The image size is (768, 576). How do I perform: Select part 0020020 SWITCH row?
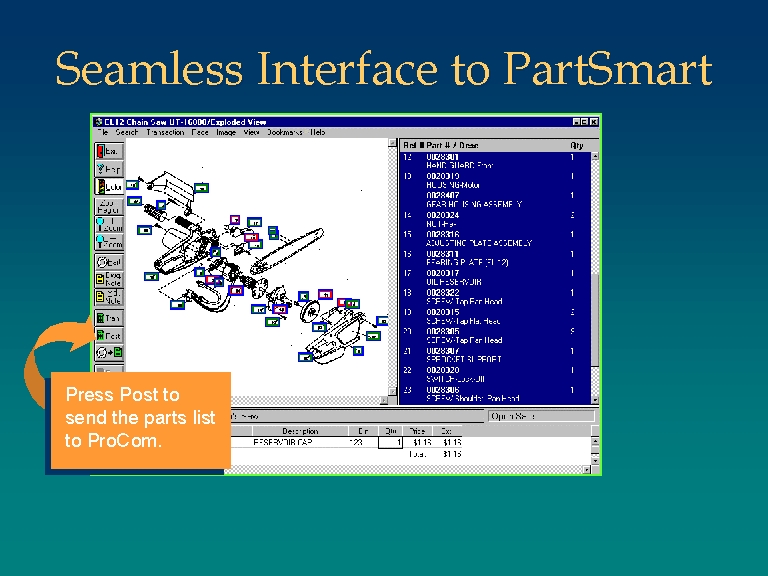(x=496, y=374)
